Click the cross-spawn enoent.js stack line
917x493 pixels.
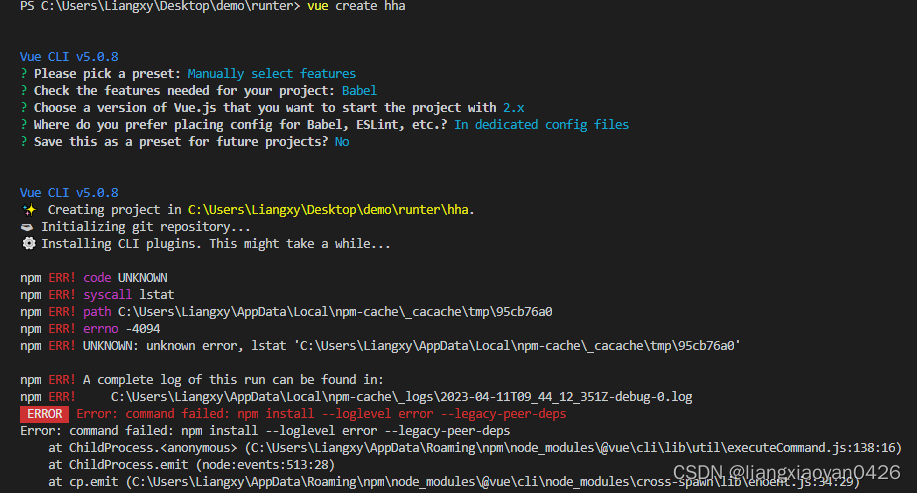(x=454, y=482)
